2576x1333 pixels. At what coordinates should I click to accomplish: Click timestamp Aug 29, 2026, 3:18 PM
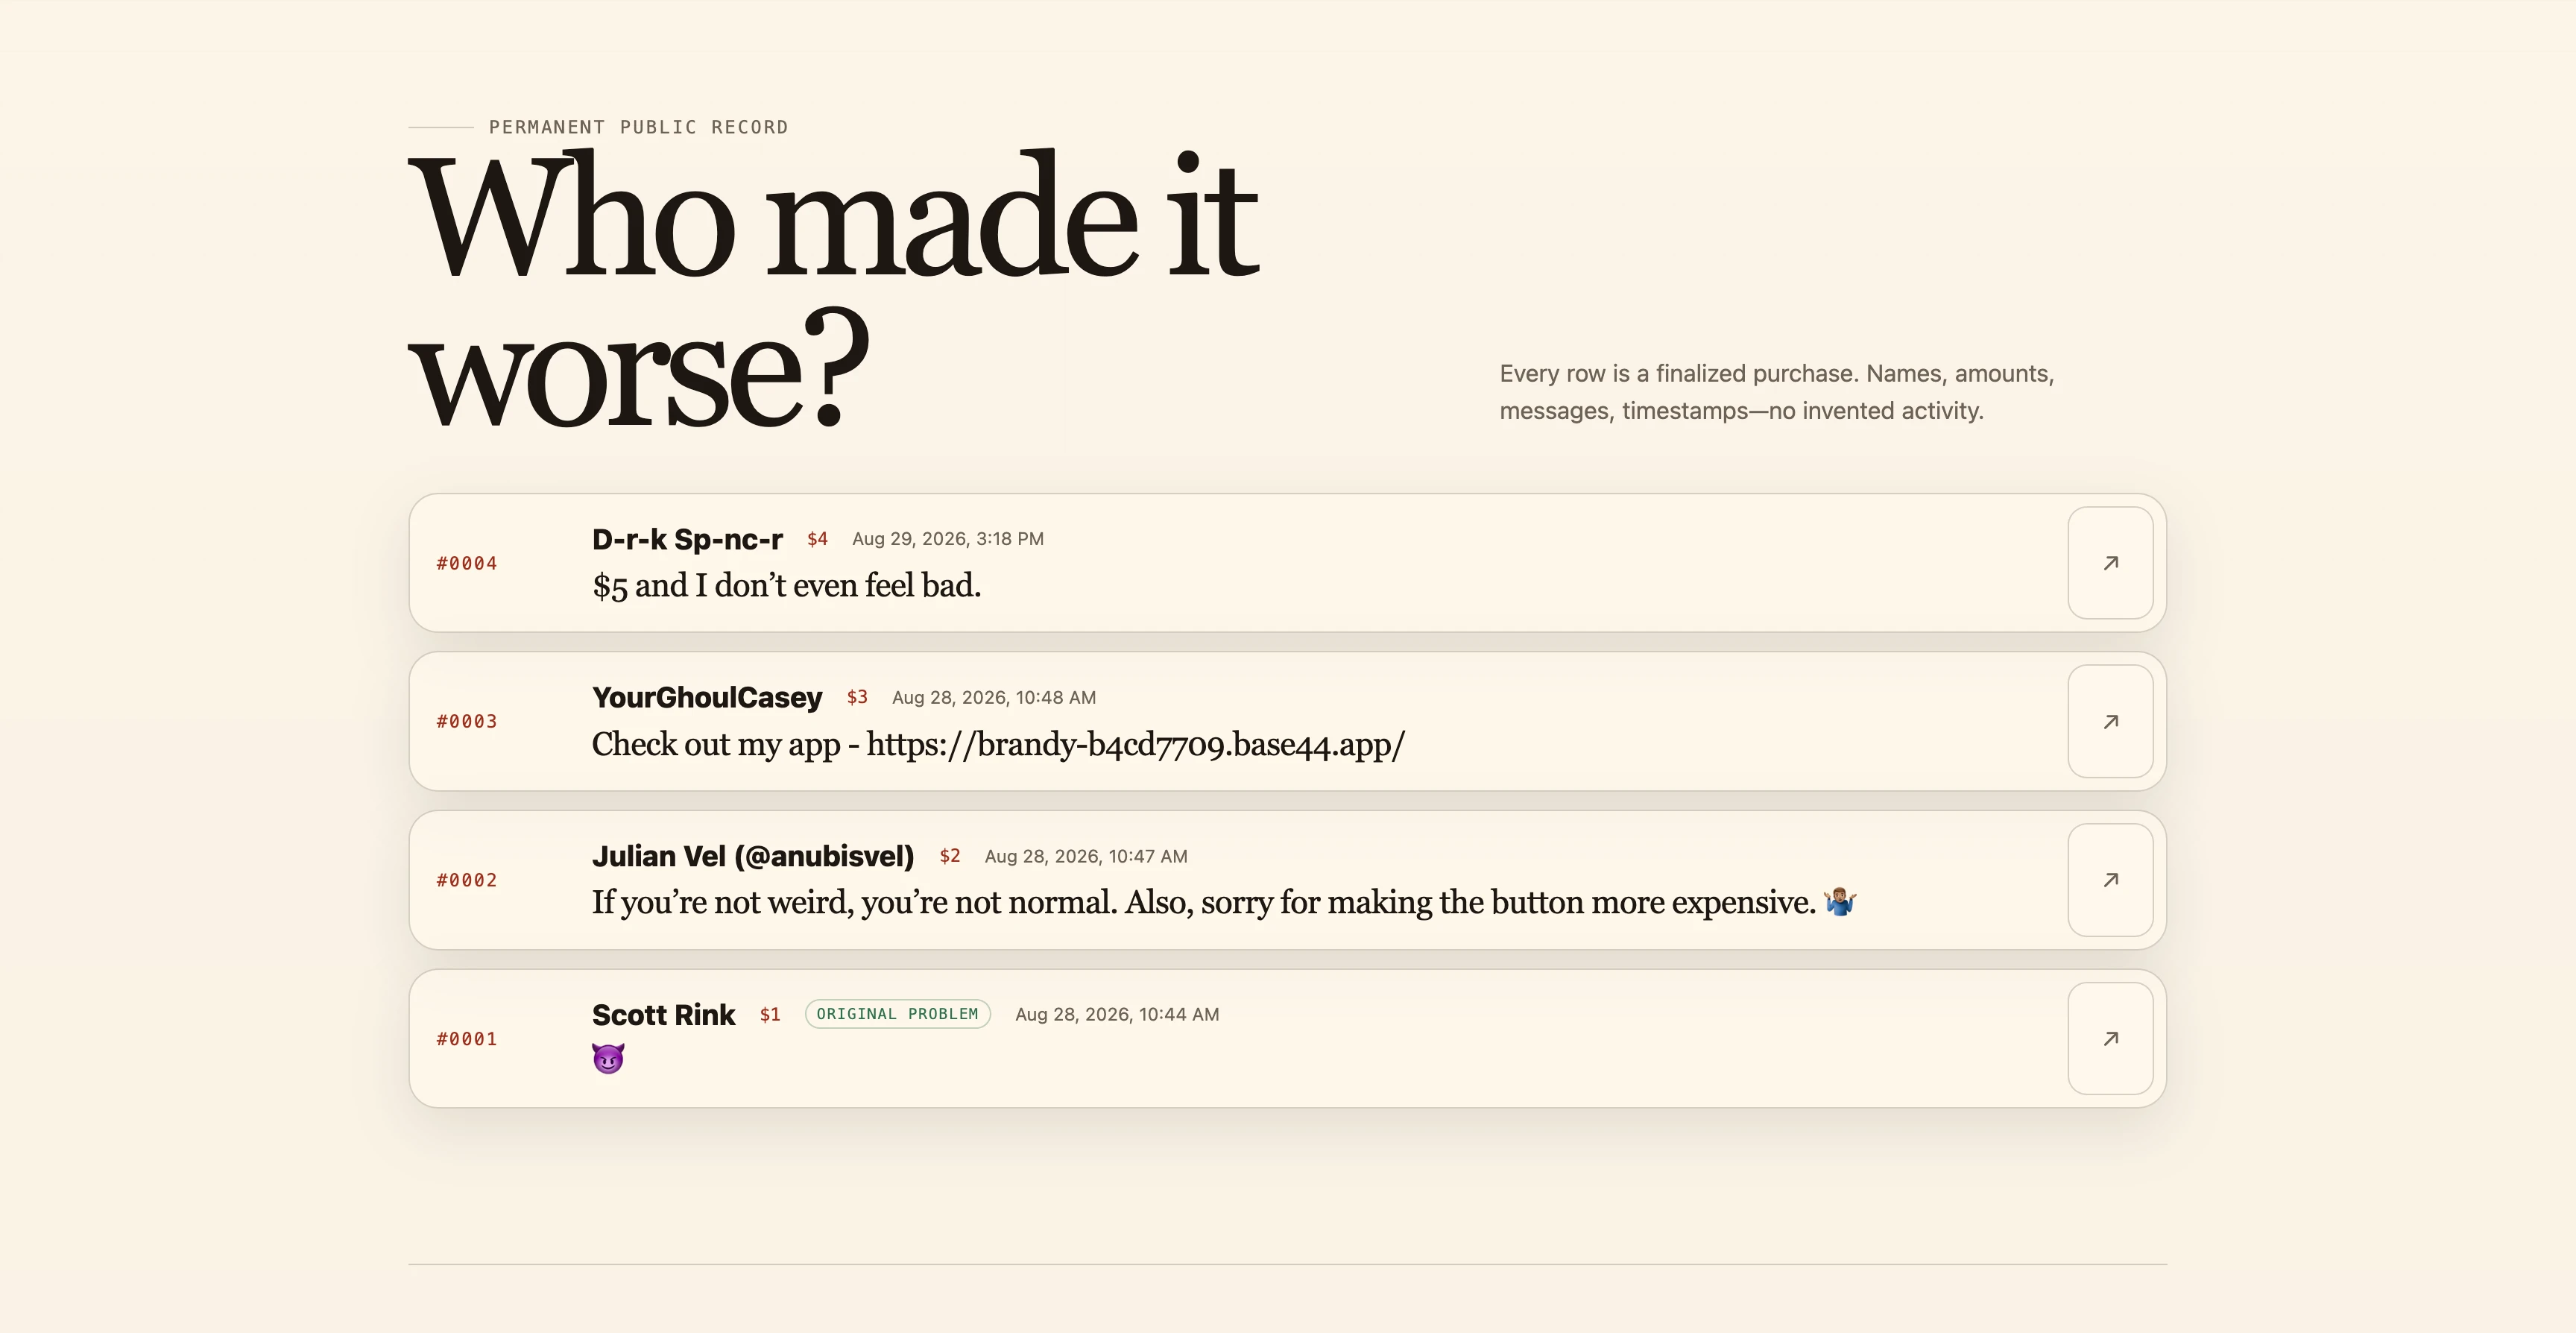click(x=947, y=539)
